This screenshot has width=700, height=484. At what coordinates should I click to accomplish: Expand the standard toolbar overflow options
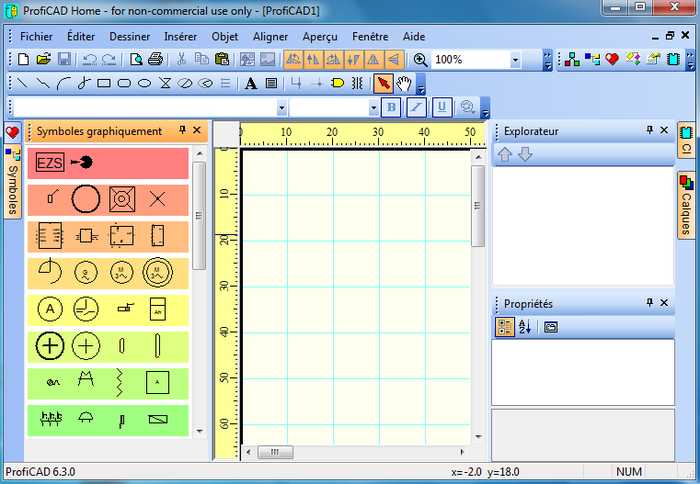[547, 60]
